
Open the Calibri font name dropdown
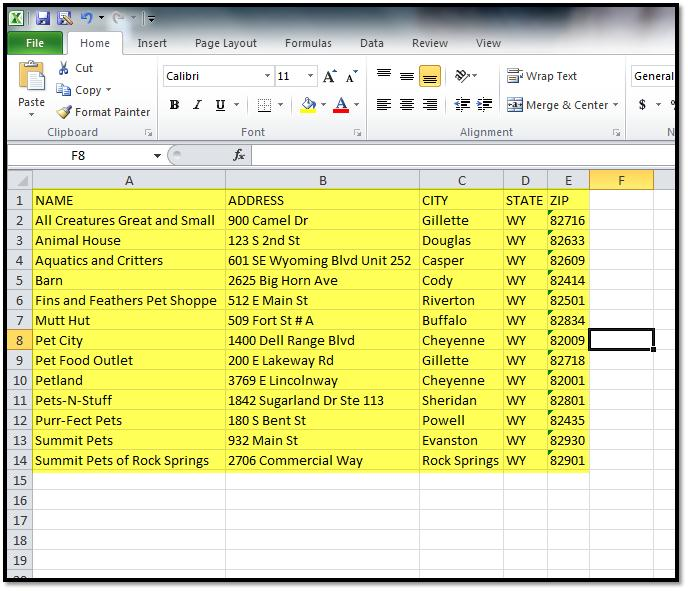click(x=267, y=76)
